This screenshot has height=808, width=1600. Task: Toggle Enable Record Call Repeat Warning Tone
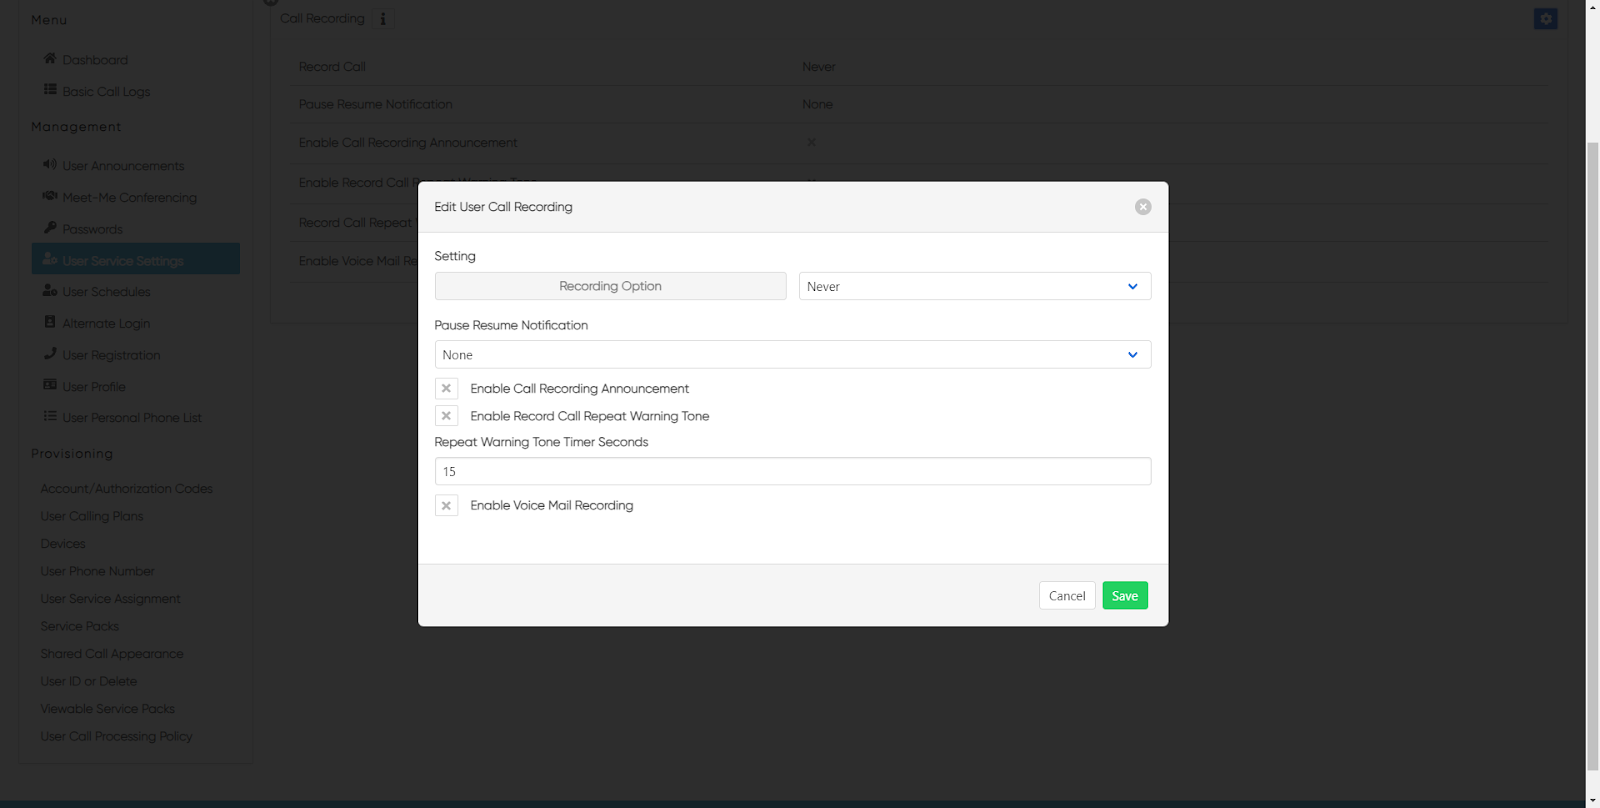(447, 416)
